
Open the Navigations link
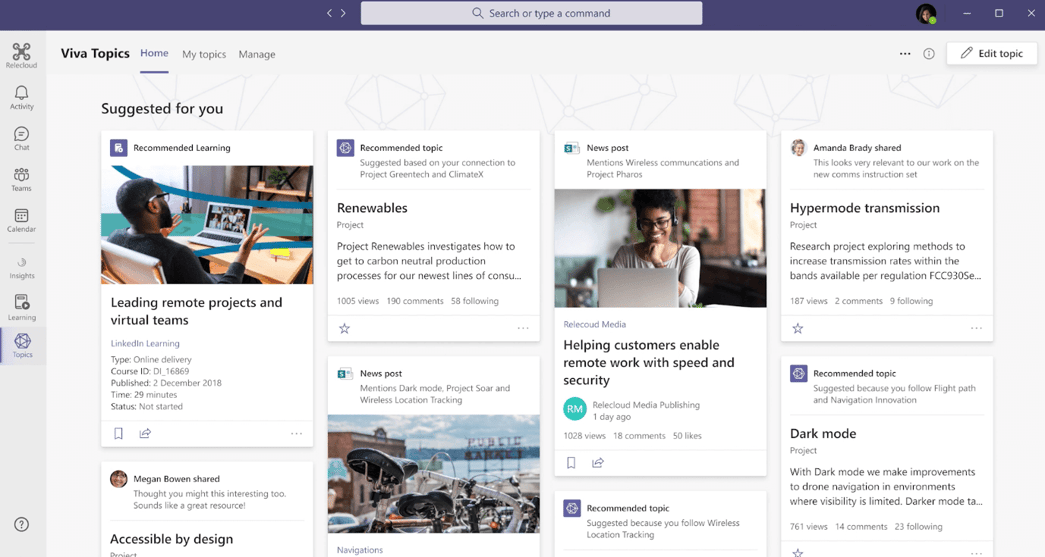coord(360,550)
